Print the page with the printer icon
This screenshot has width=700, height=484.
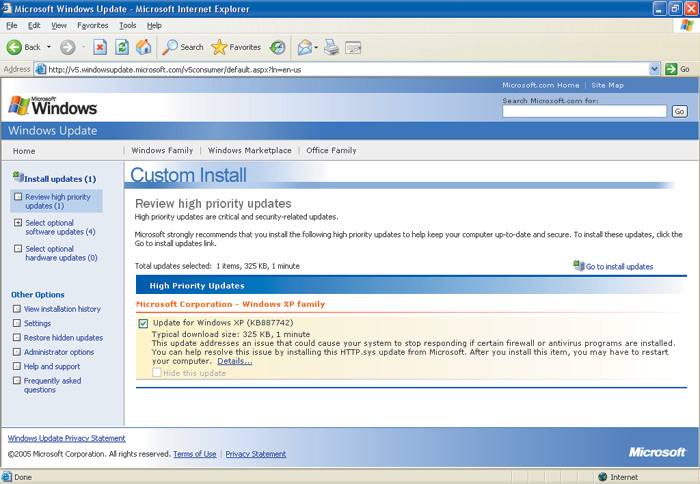click(x=332, y=47)
